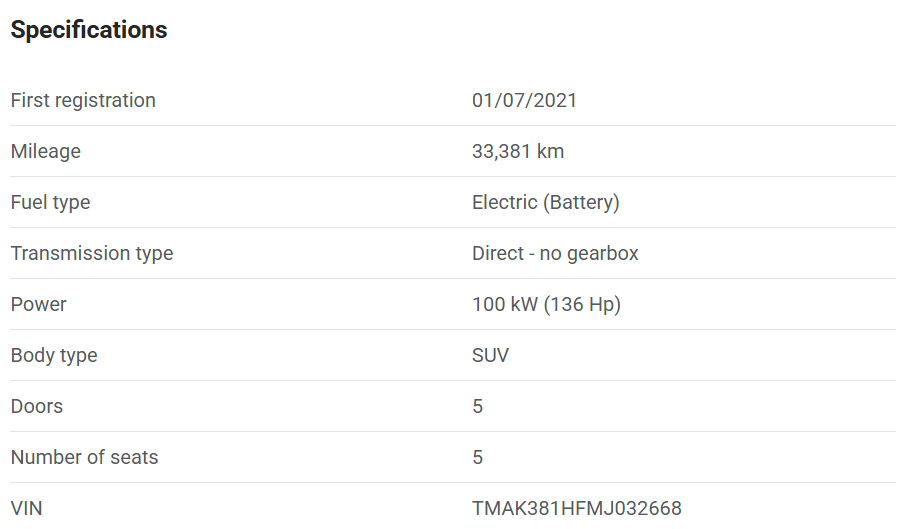Click the Number of seats value 5

click(x=477, y=457)
